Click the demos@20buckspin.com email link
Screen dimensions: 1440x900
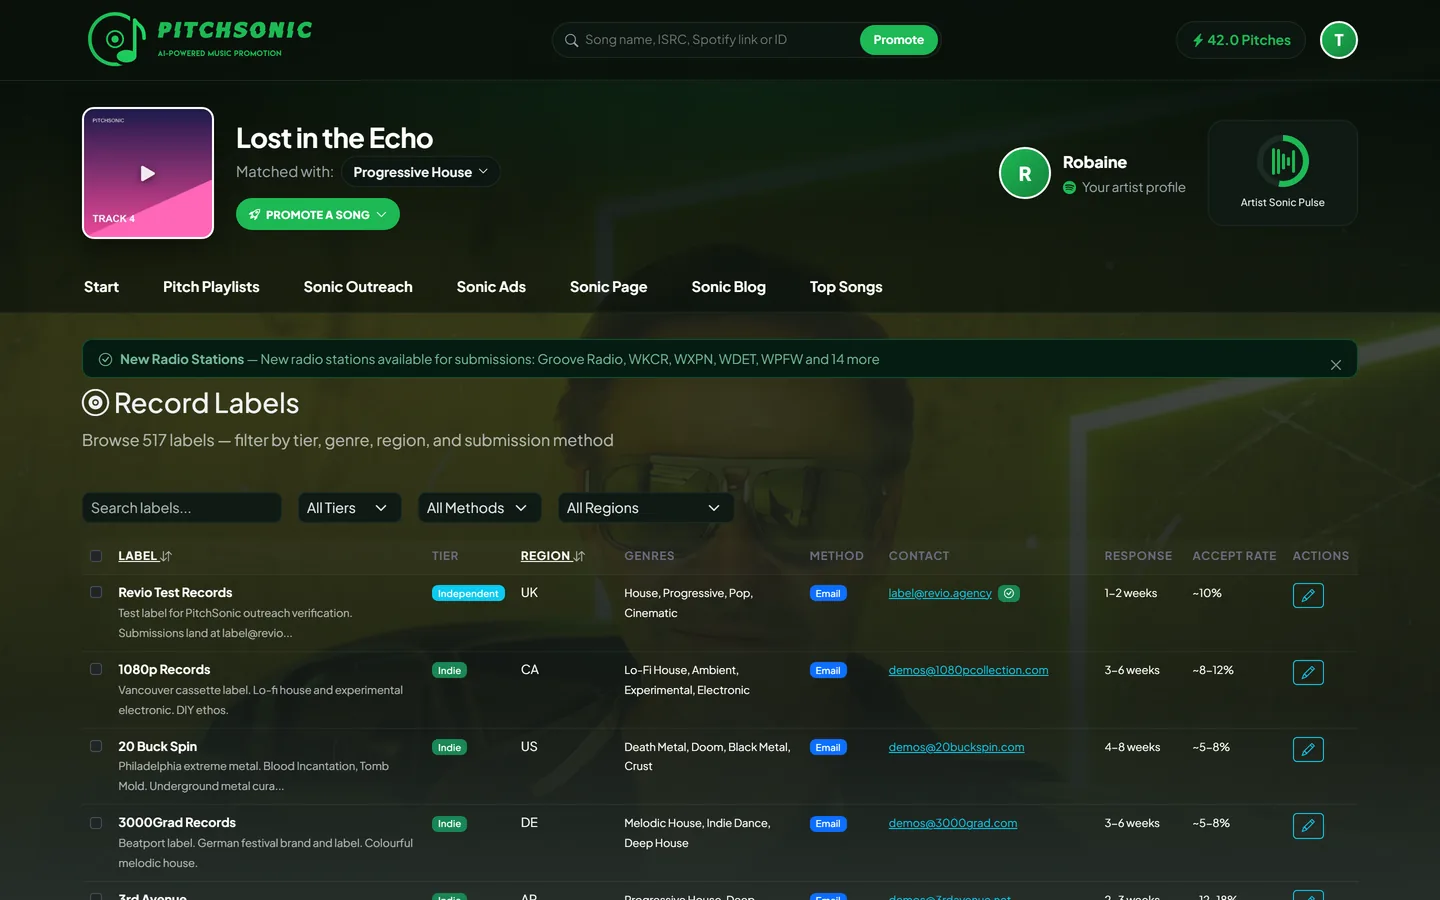coord(957,747)
